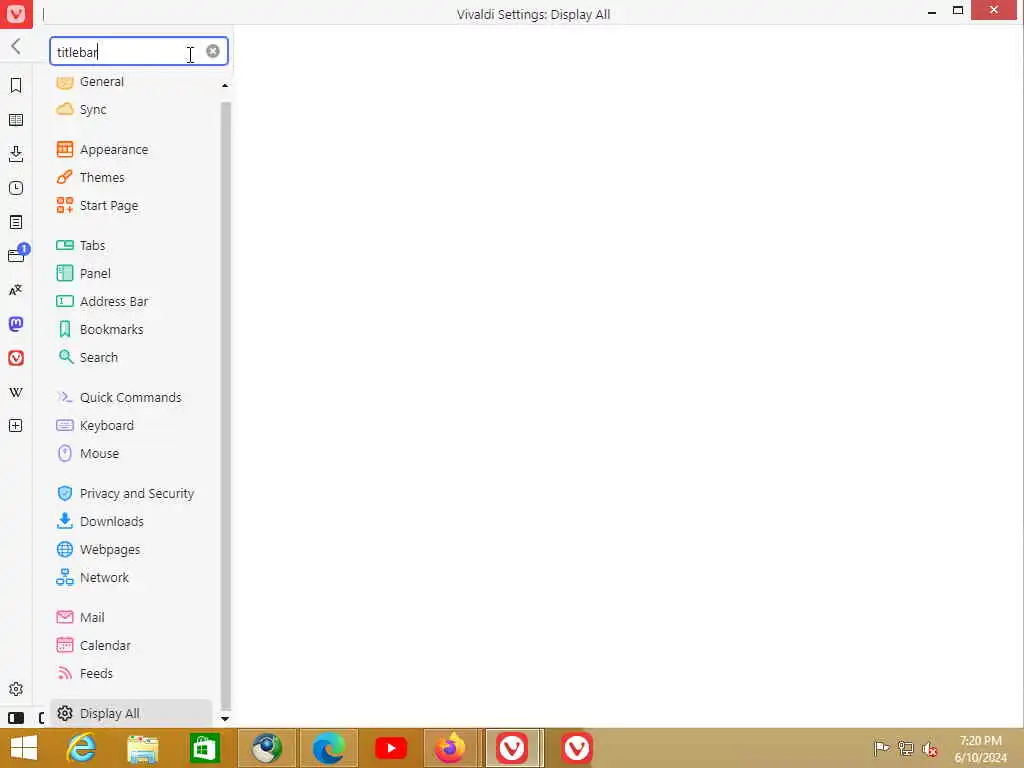
Task: Open the Vivaldi web panel in the side panel
Action: [16, 358]
